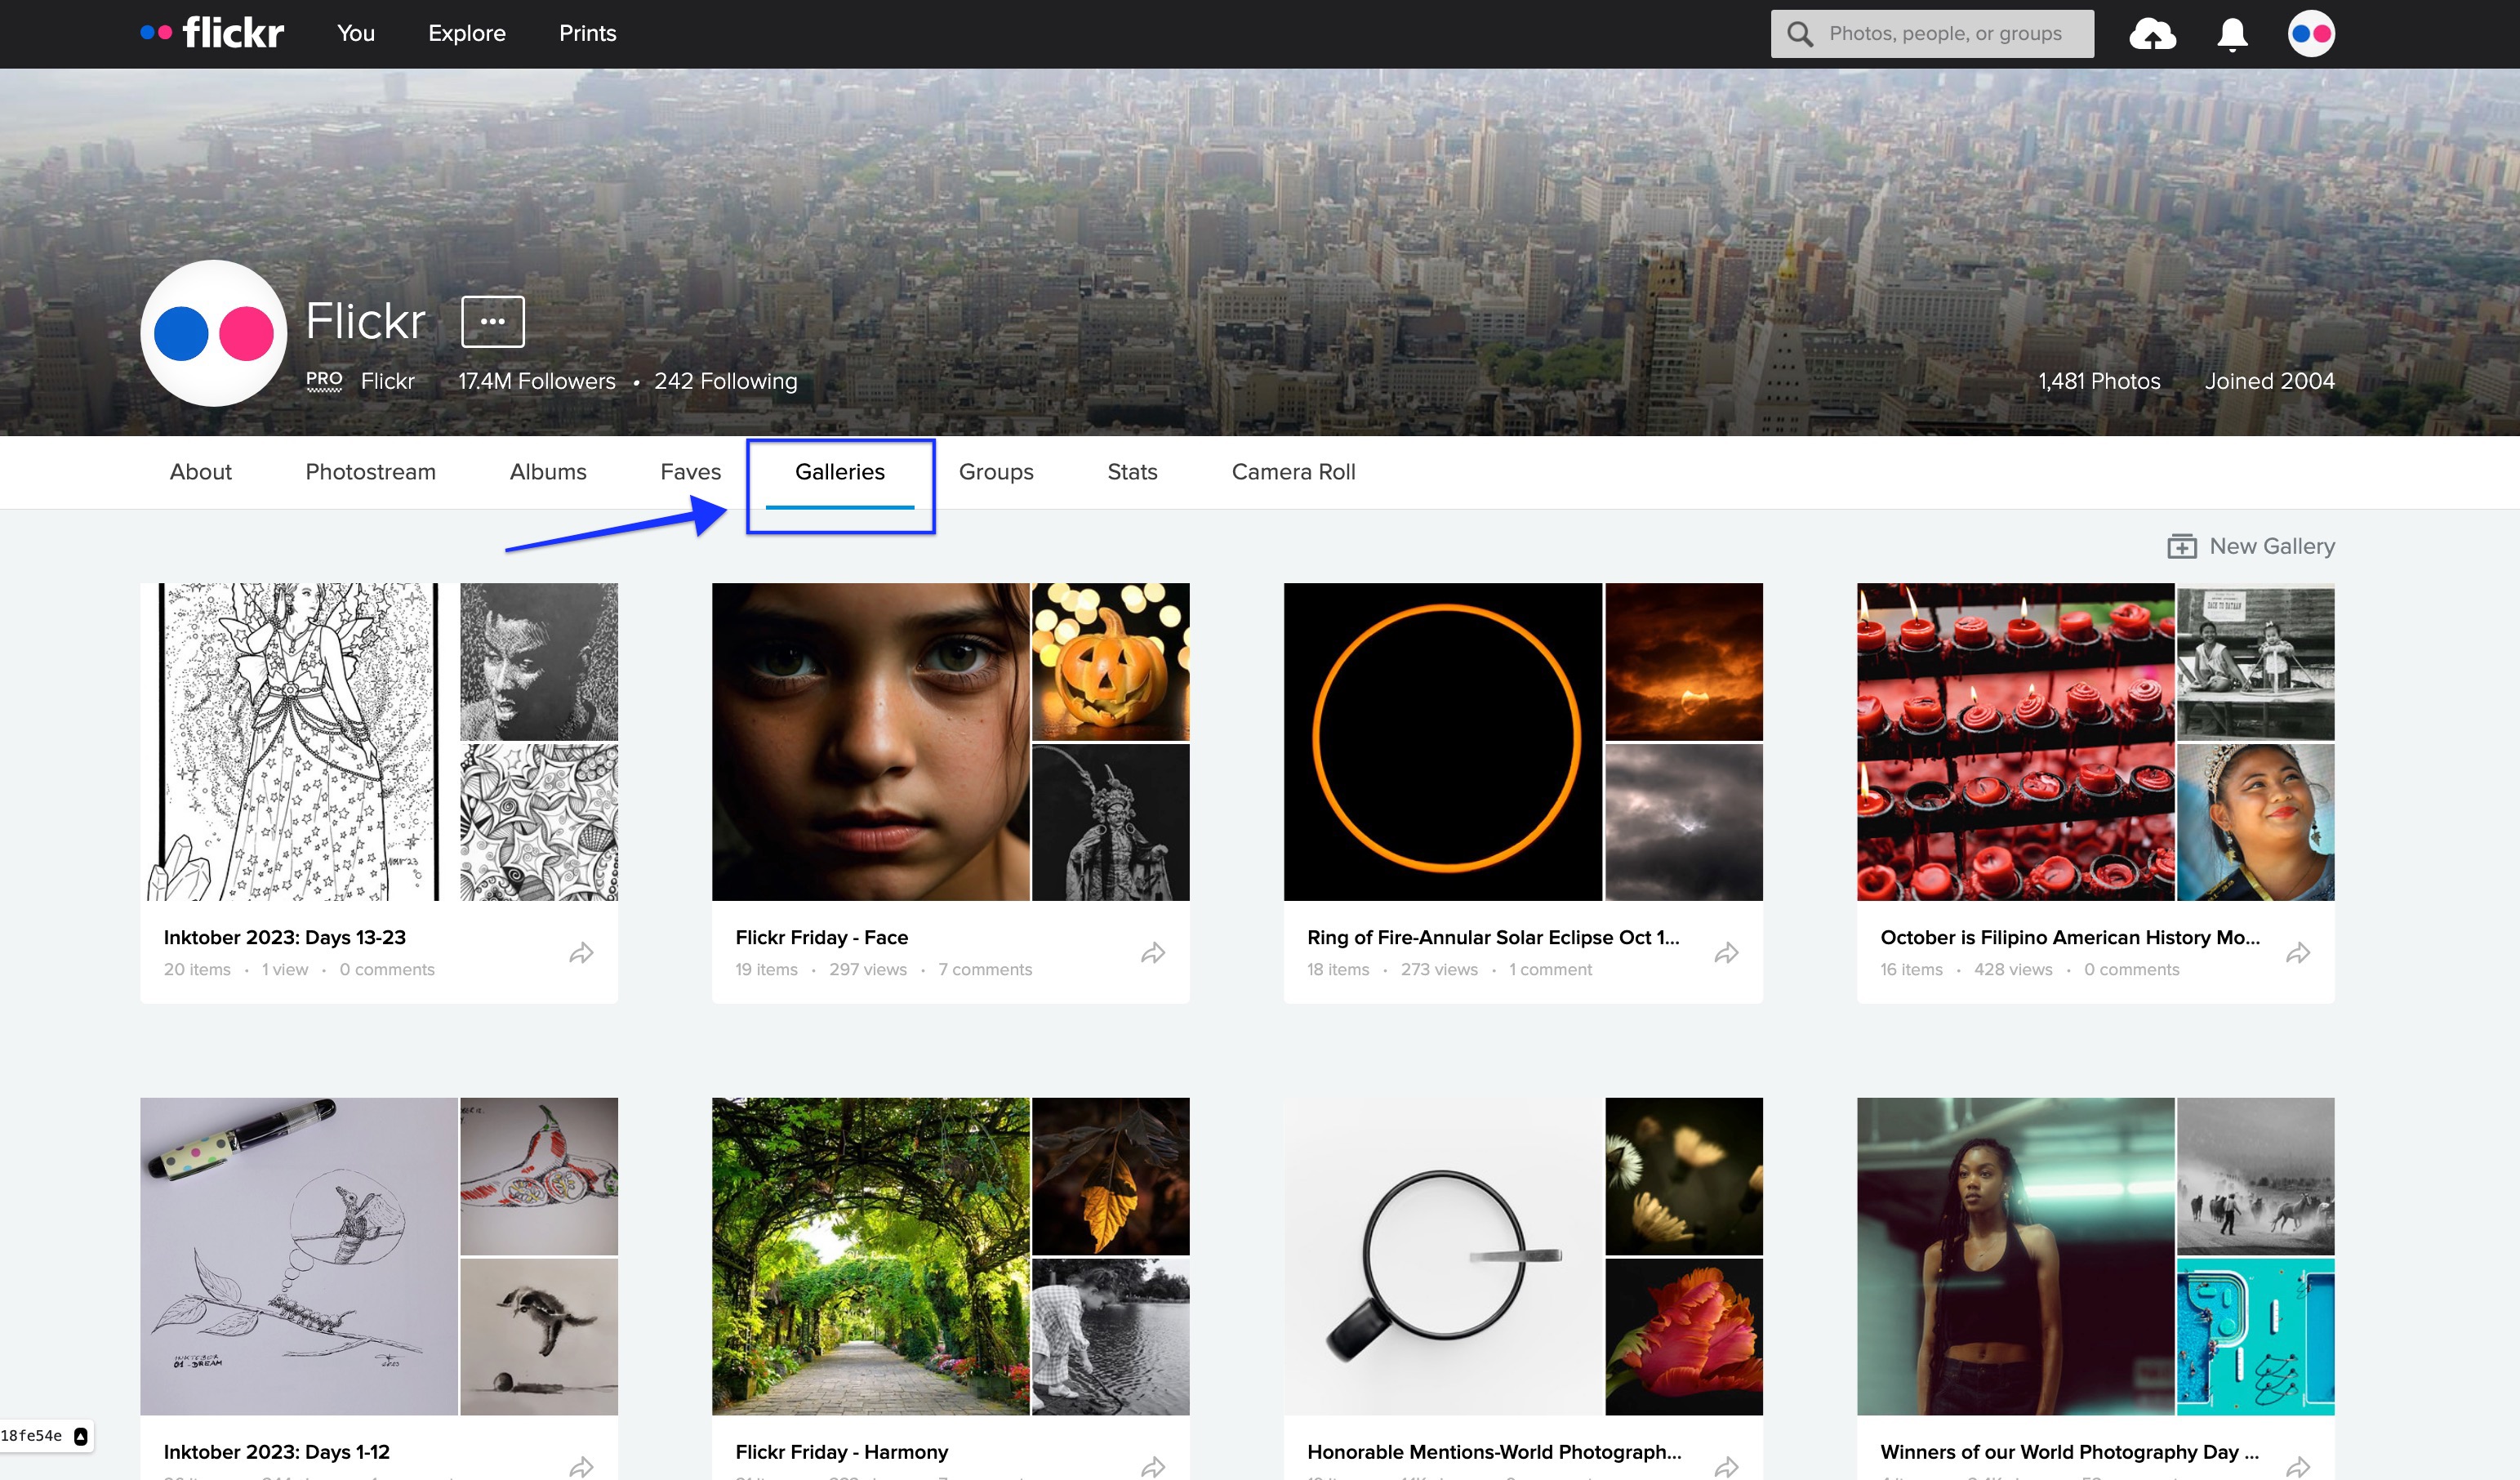2520x1480 pixels.
Task: Click the search magnifier icon
Action: pyautogui.click(x=1799, y=33)
